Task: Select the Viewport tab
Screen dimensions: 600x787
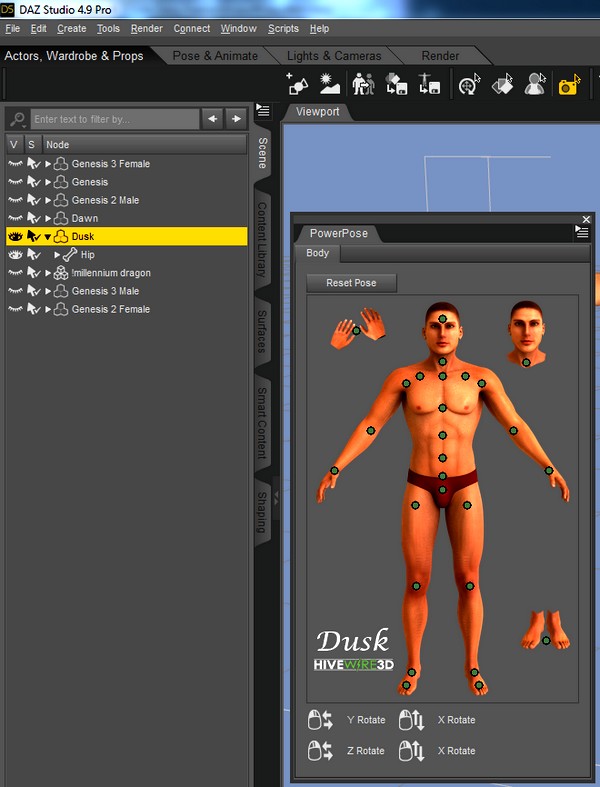Action: point(317,111)
